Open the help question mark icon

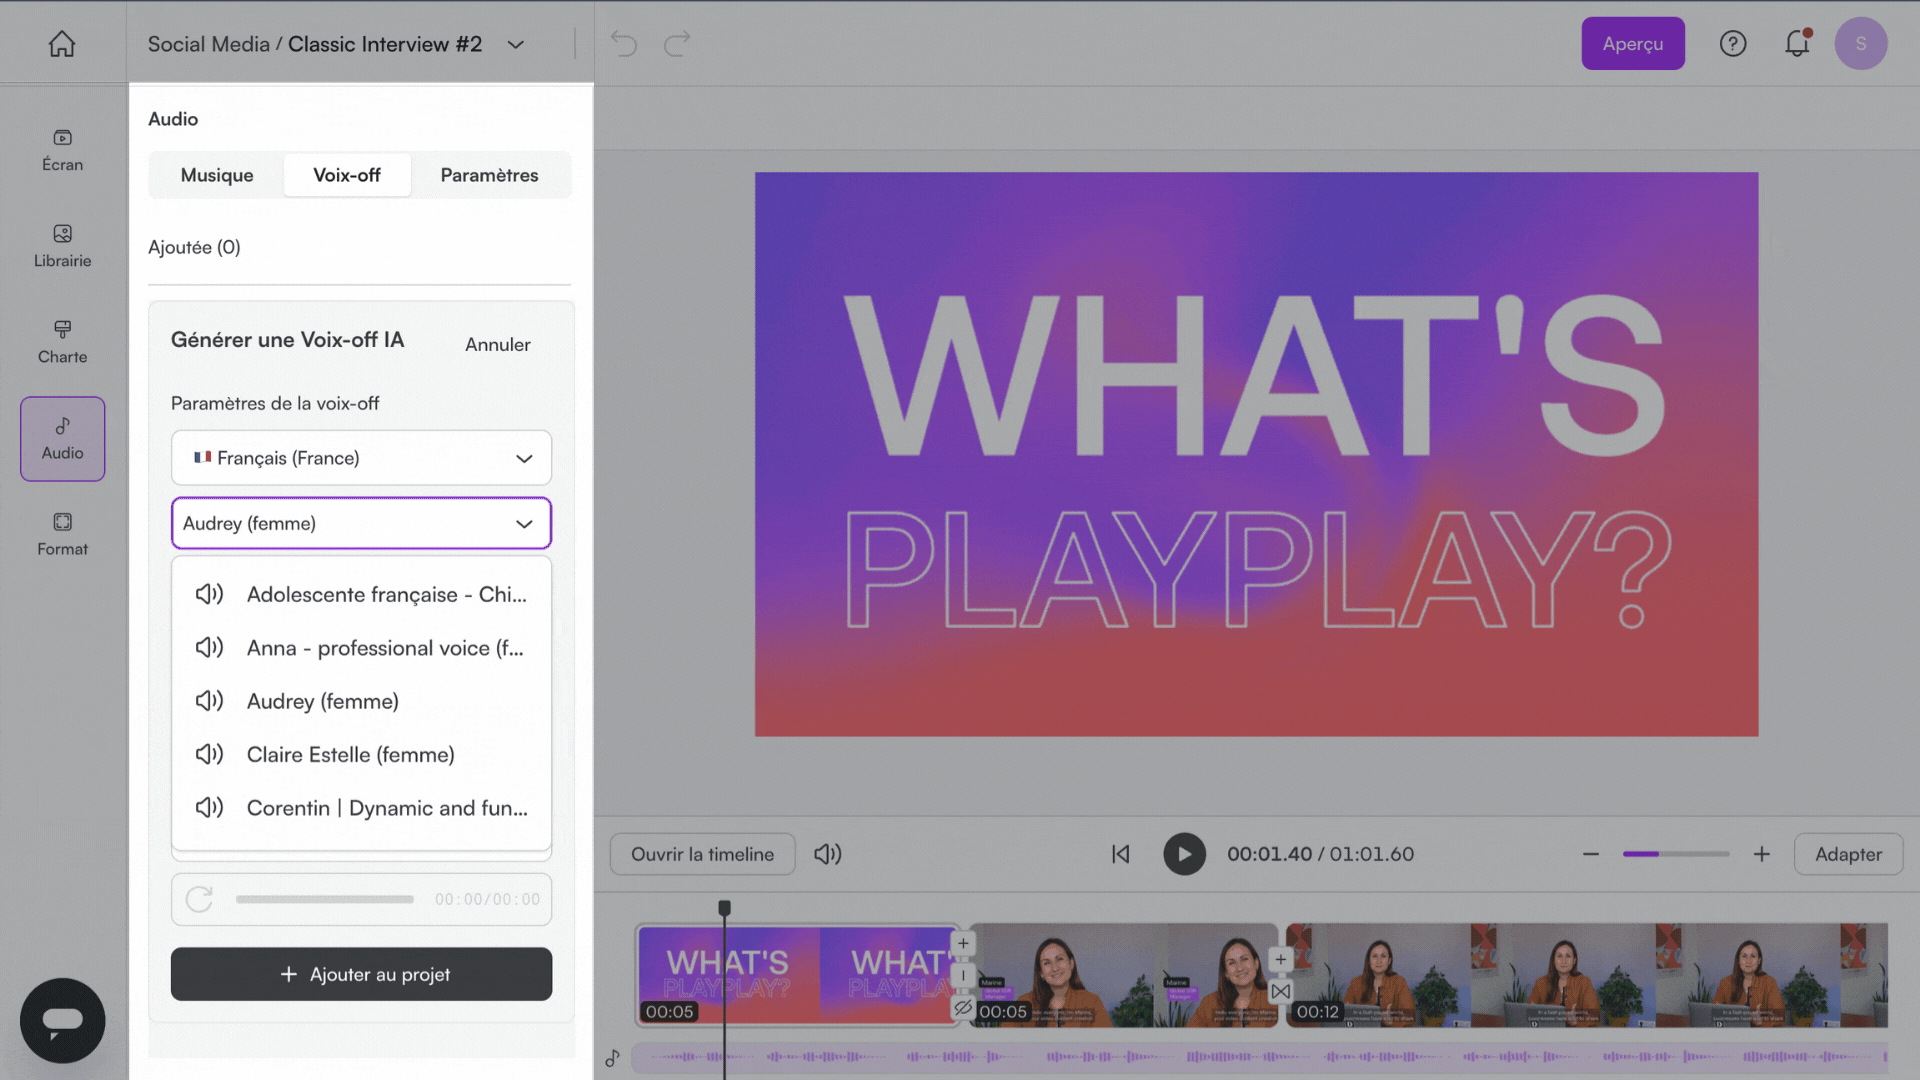(x=1733, y=44)
